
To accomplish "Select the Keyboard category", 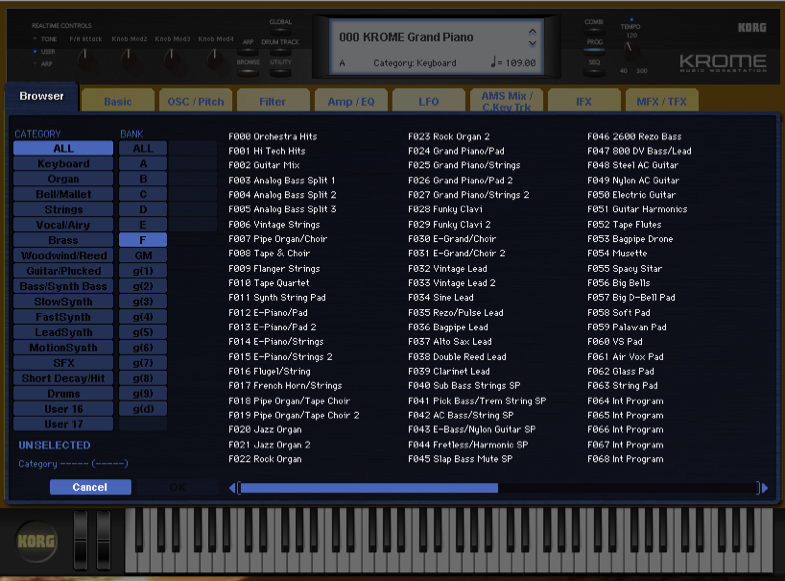I will [63, 164].
